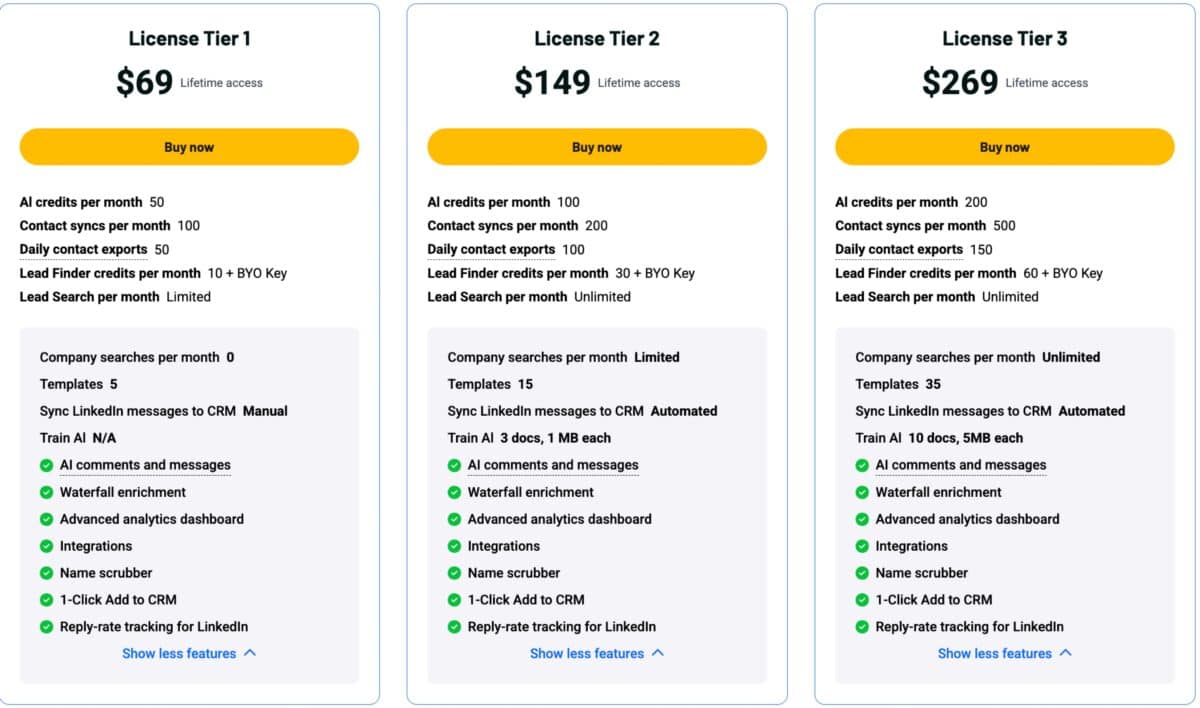The image size is (1200, 708).
Task: Click Buy now for License Tier 3
Action: coord(1005,147)
